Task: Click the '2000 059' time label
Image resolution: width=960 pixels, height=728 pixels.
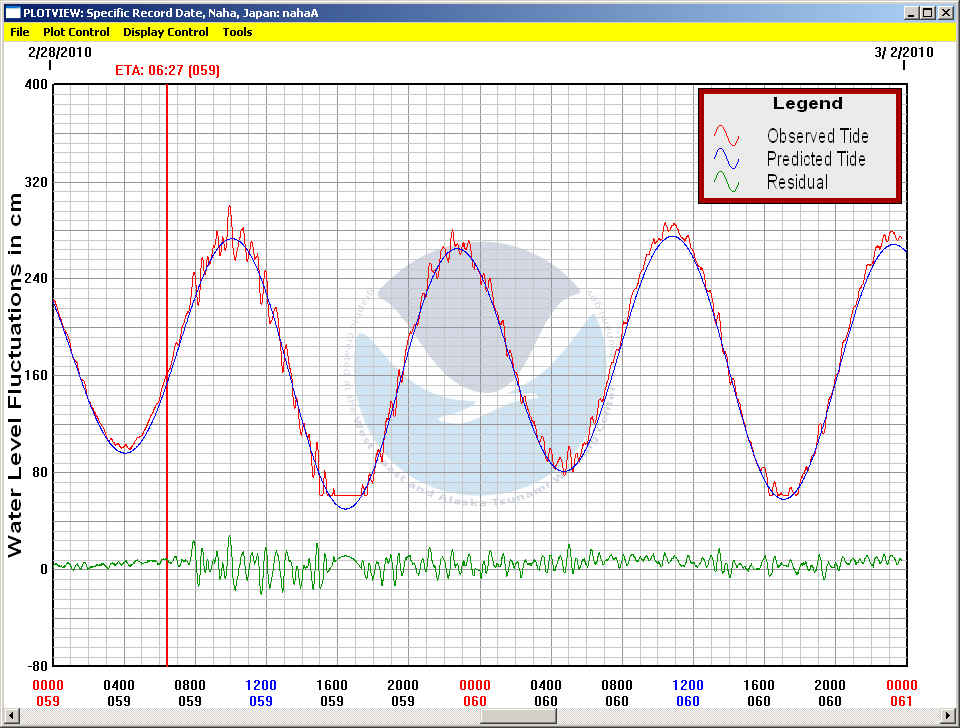Action: (x=403, y=692)
